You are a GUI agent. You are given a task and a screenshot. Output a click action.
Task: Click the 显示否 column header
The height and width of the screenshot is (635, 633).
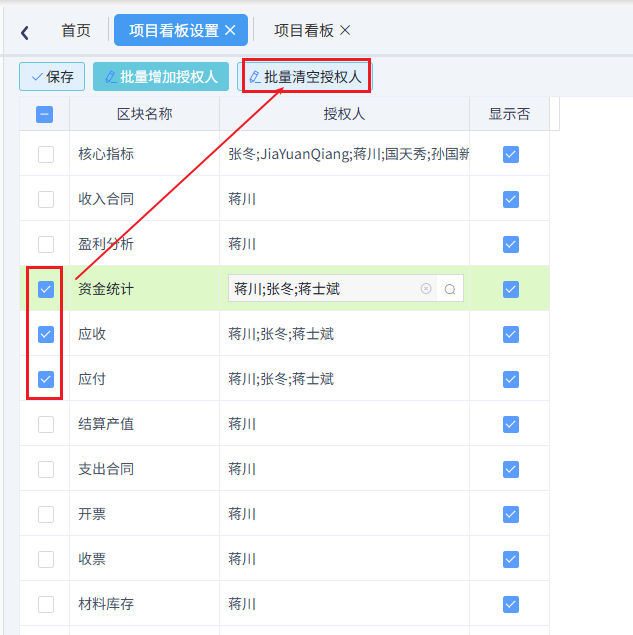click(x=509, y=114)
